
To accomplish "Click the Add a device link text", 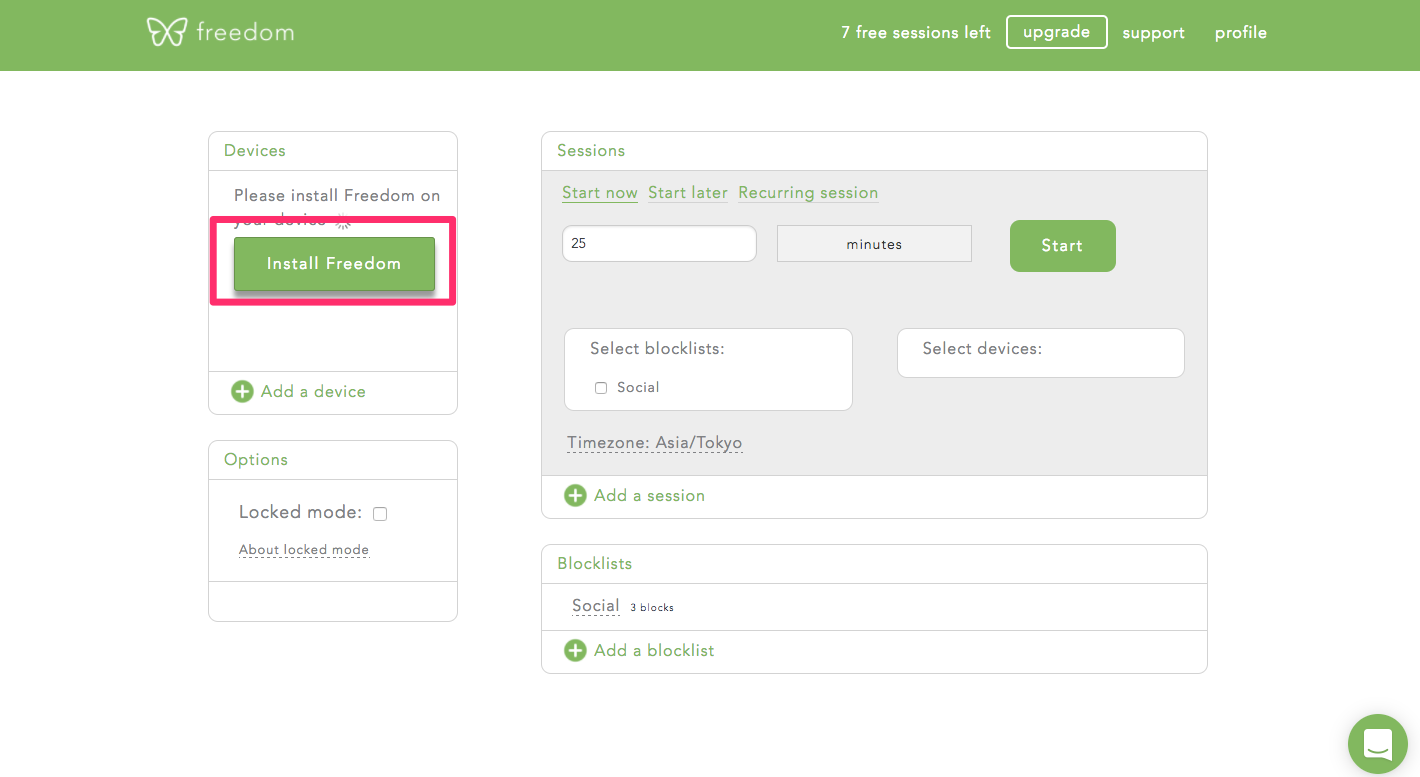I will (313, 391).
